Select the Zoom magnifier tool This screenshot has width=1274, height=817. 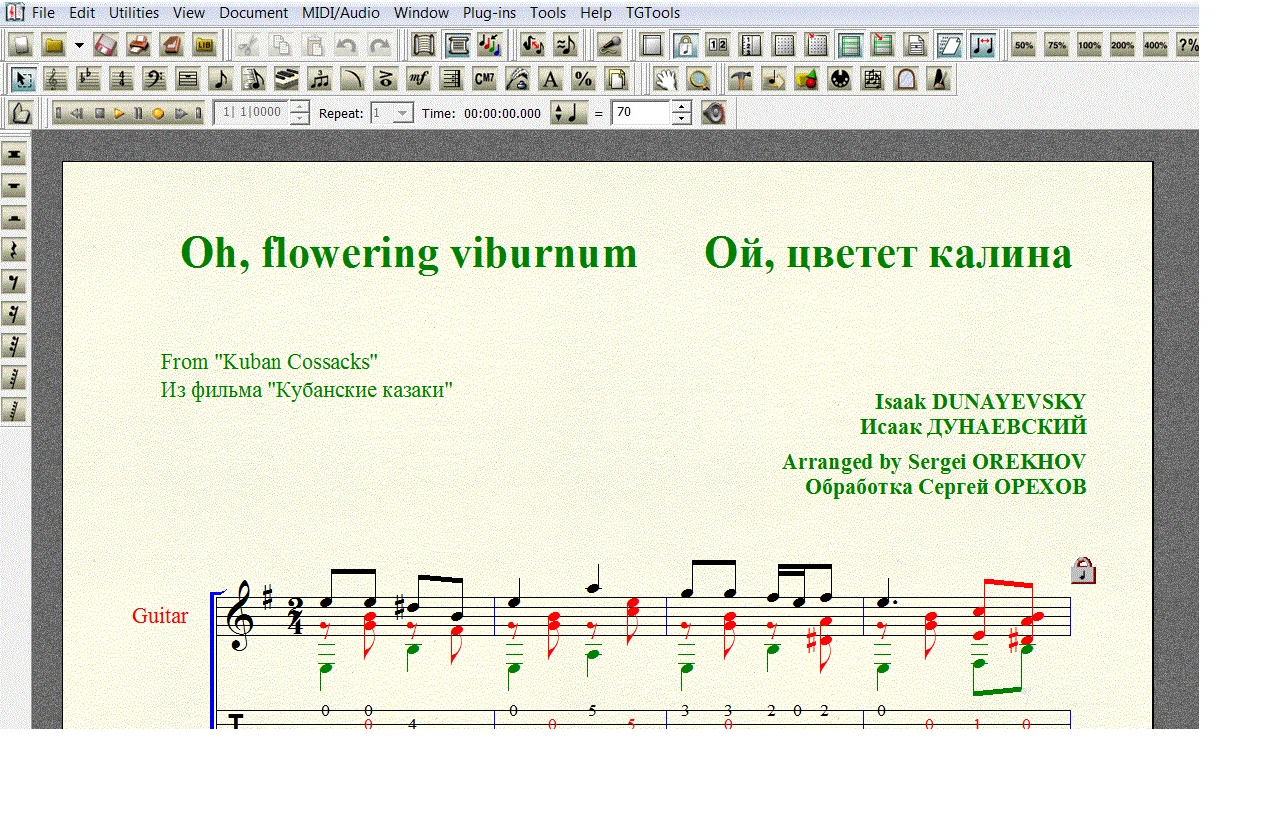(698, 79)
